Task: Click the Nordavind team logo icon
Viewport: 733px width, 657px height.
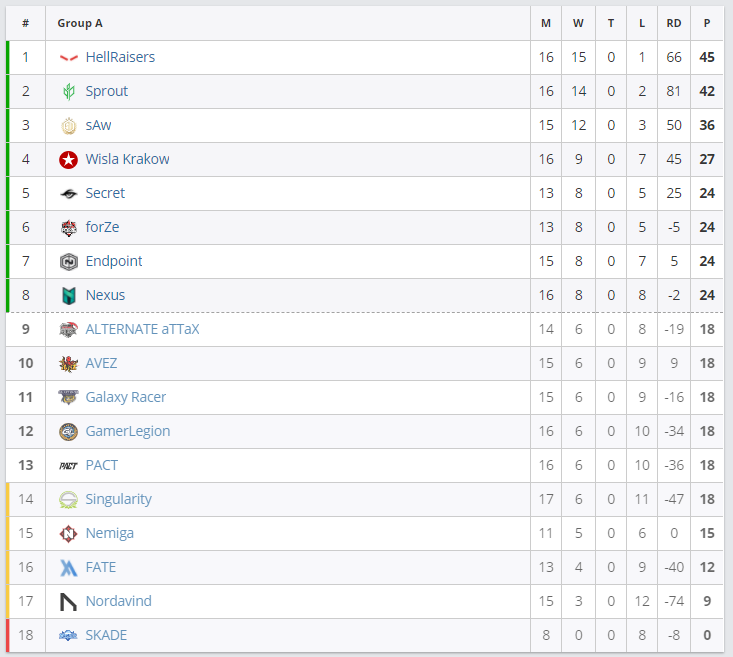Action: click(68, 602)
